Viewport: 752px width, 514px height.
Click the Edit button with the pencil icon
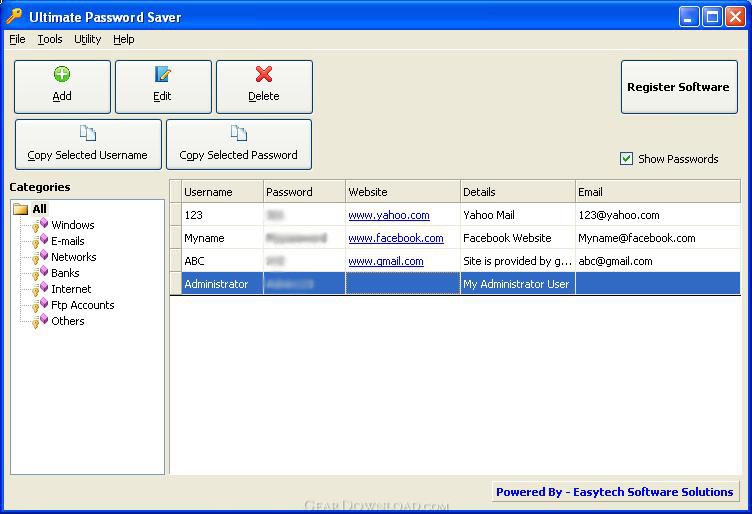coord(163,87)
